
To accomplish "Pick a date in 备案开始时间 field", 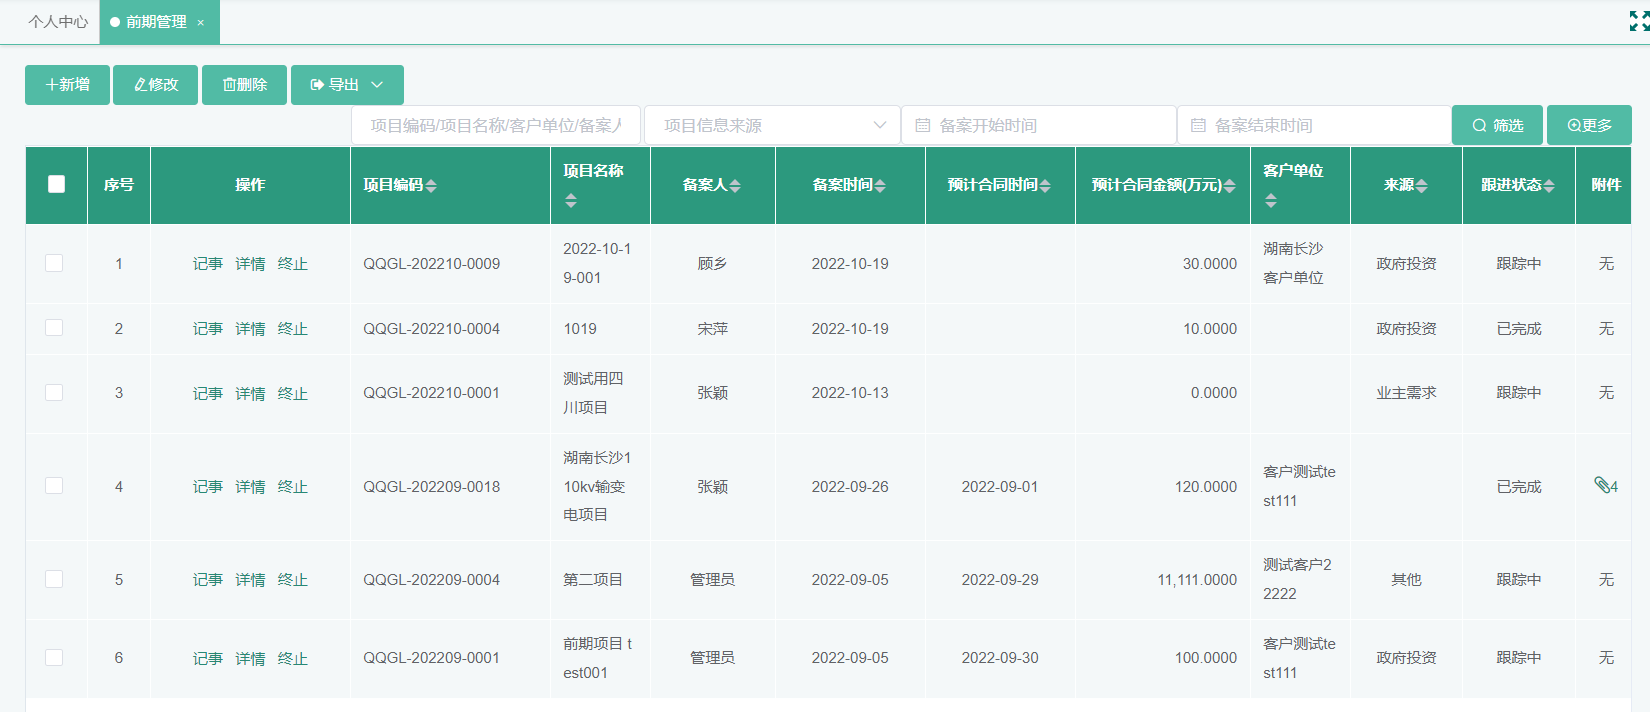I will 1039,126.
